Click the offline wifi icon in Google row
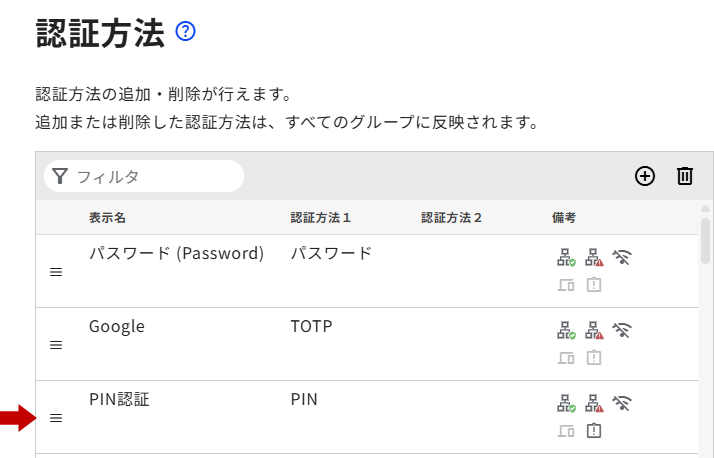Screen dimensions: 714x458 click(623, 330)
